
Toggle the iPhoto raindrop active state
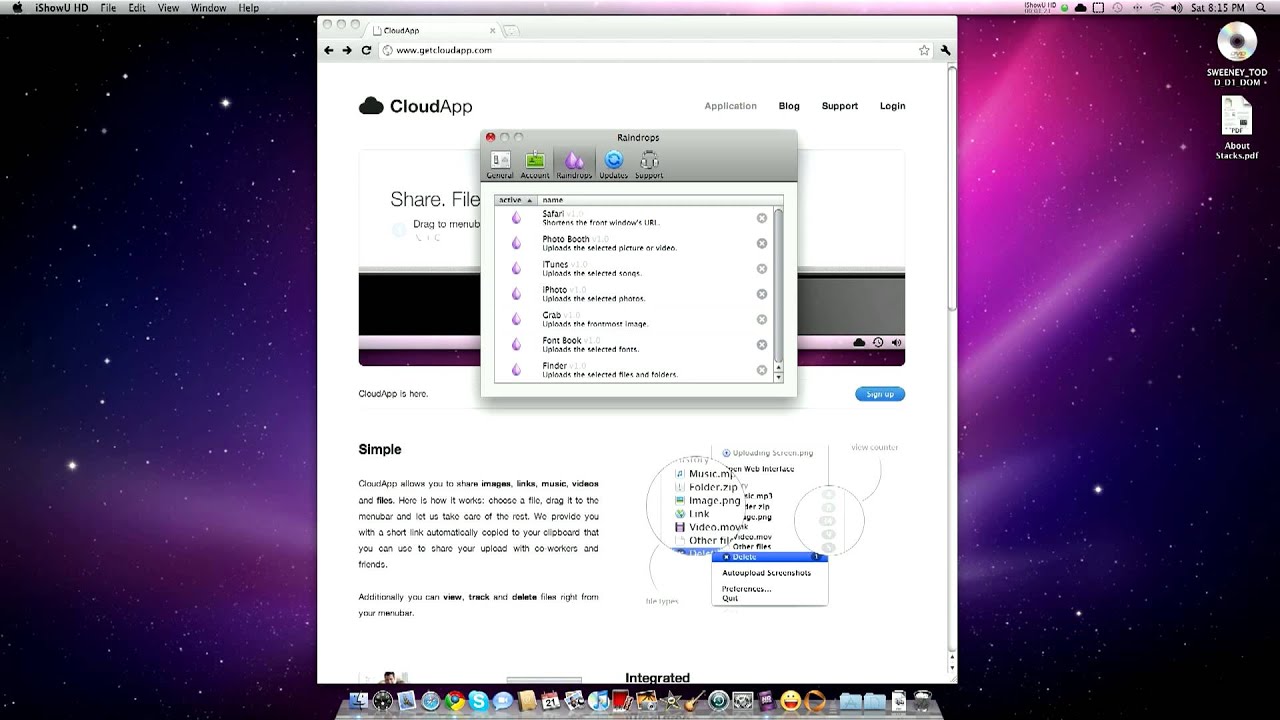[x=516, y=294]
